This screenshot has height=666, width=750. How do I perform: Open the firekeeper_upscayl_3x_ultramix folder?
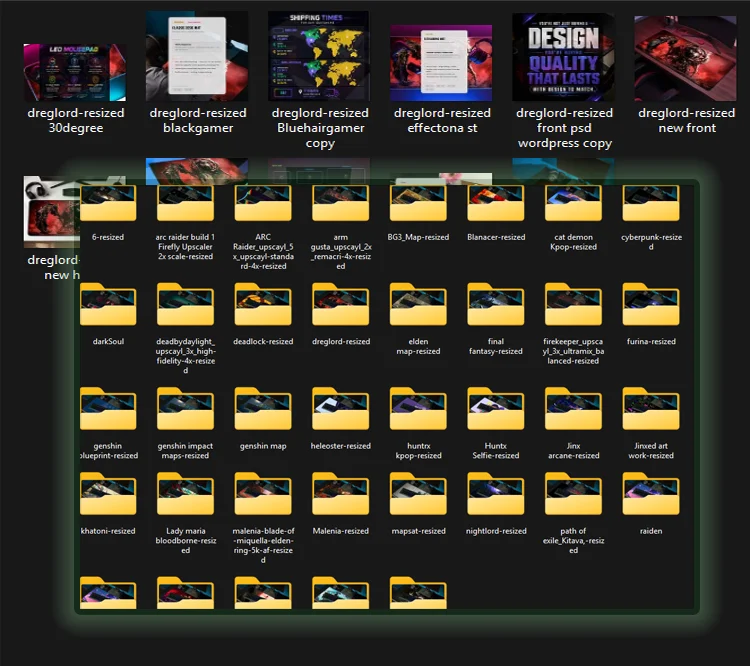(x=573, y=304)
